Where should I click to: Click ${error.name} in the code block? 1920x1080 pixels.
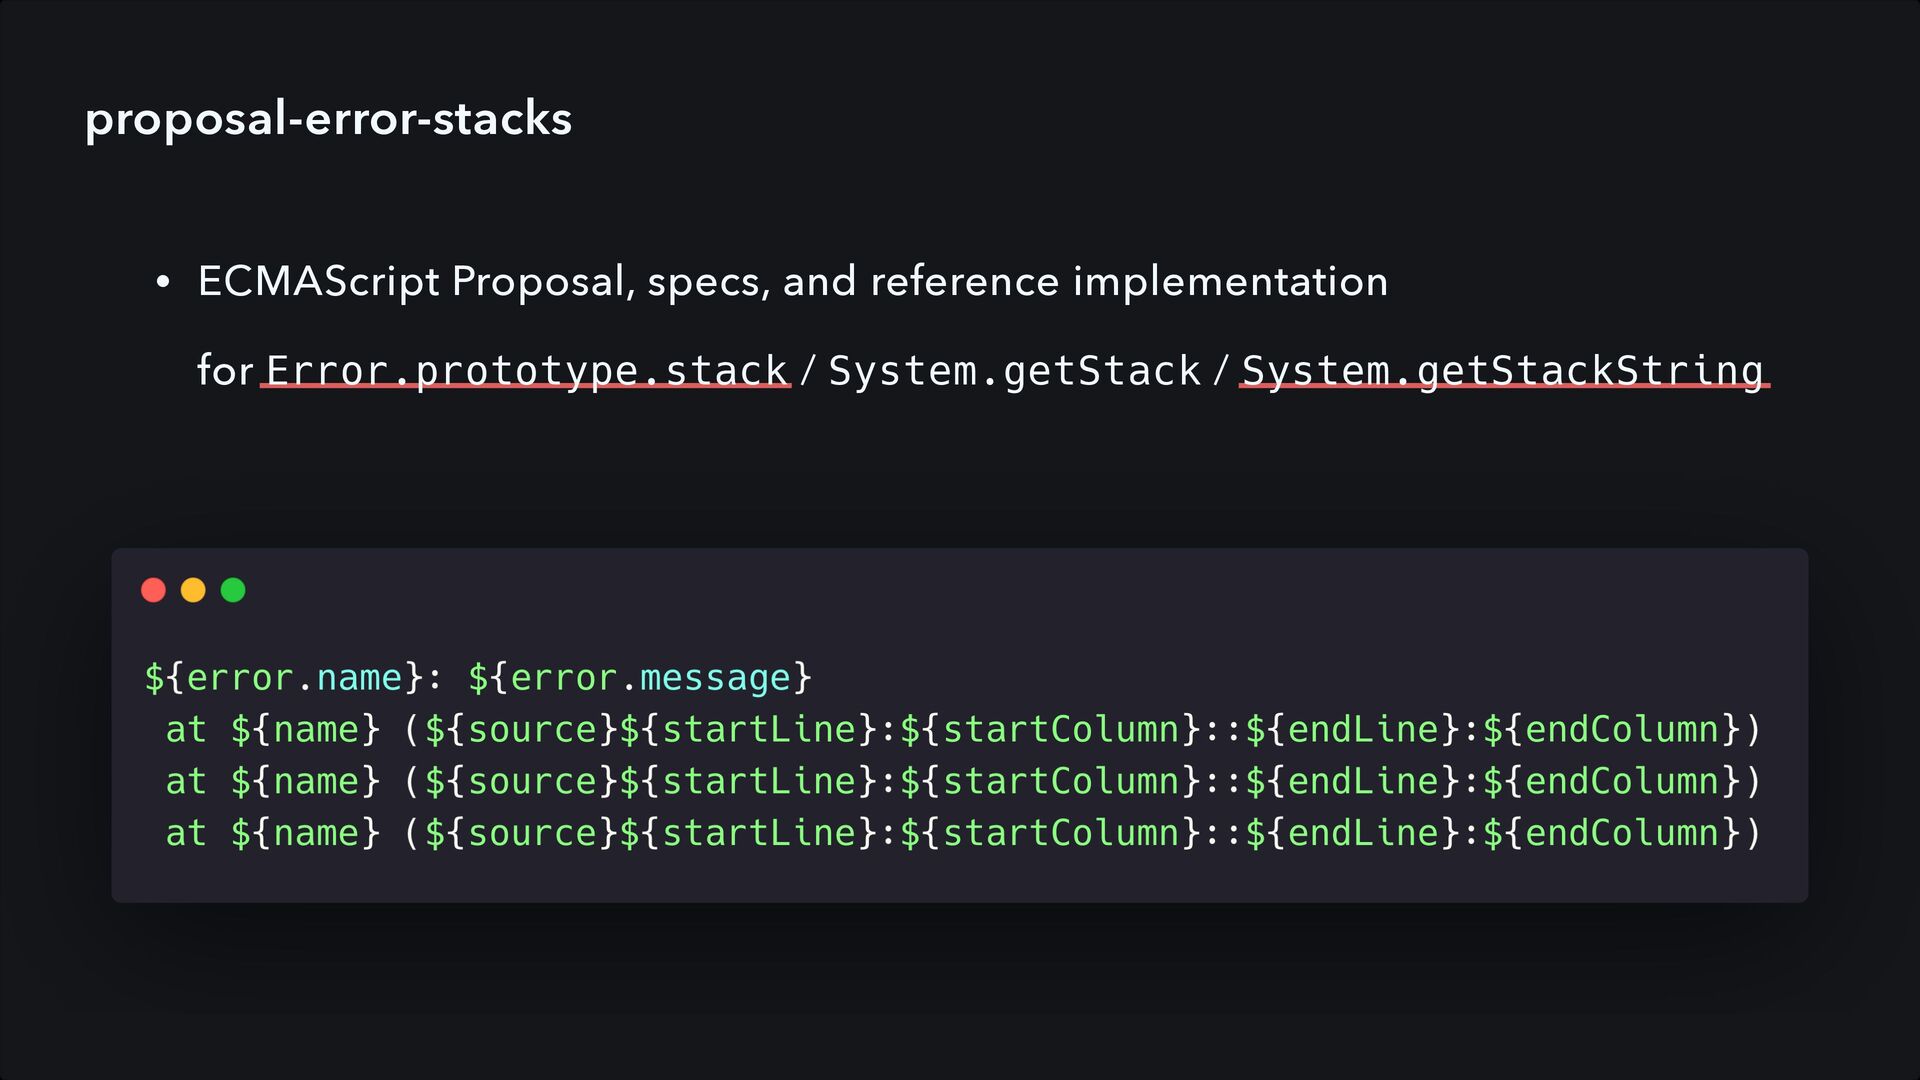pos(285,678)
